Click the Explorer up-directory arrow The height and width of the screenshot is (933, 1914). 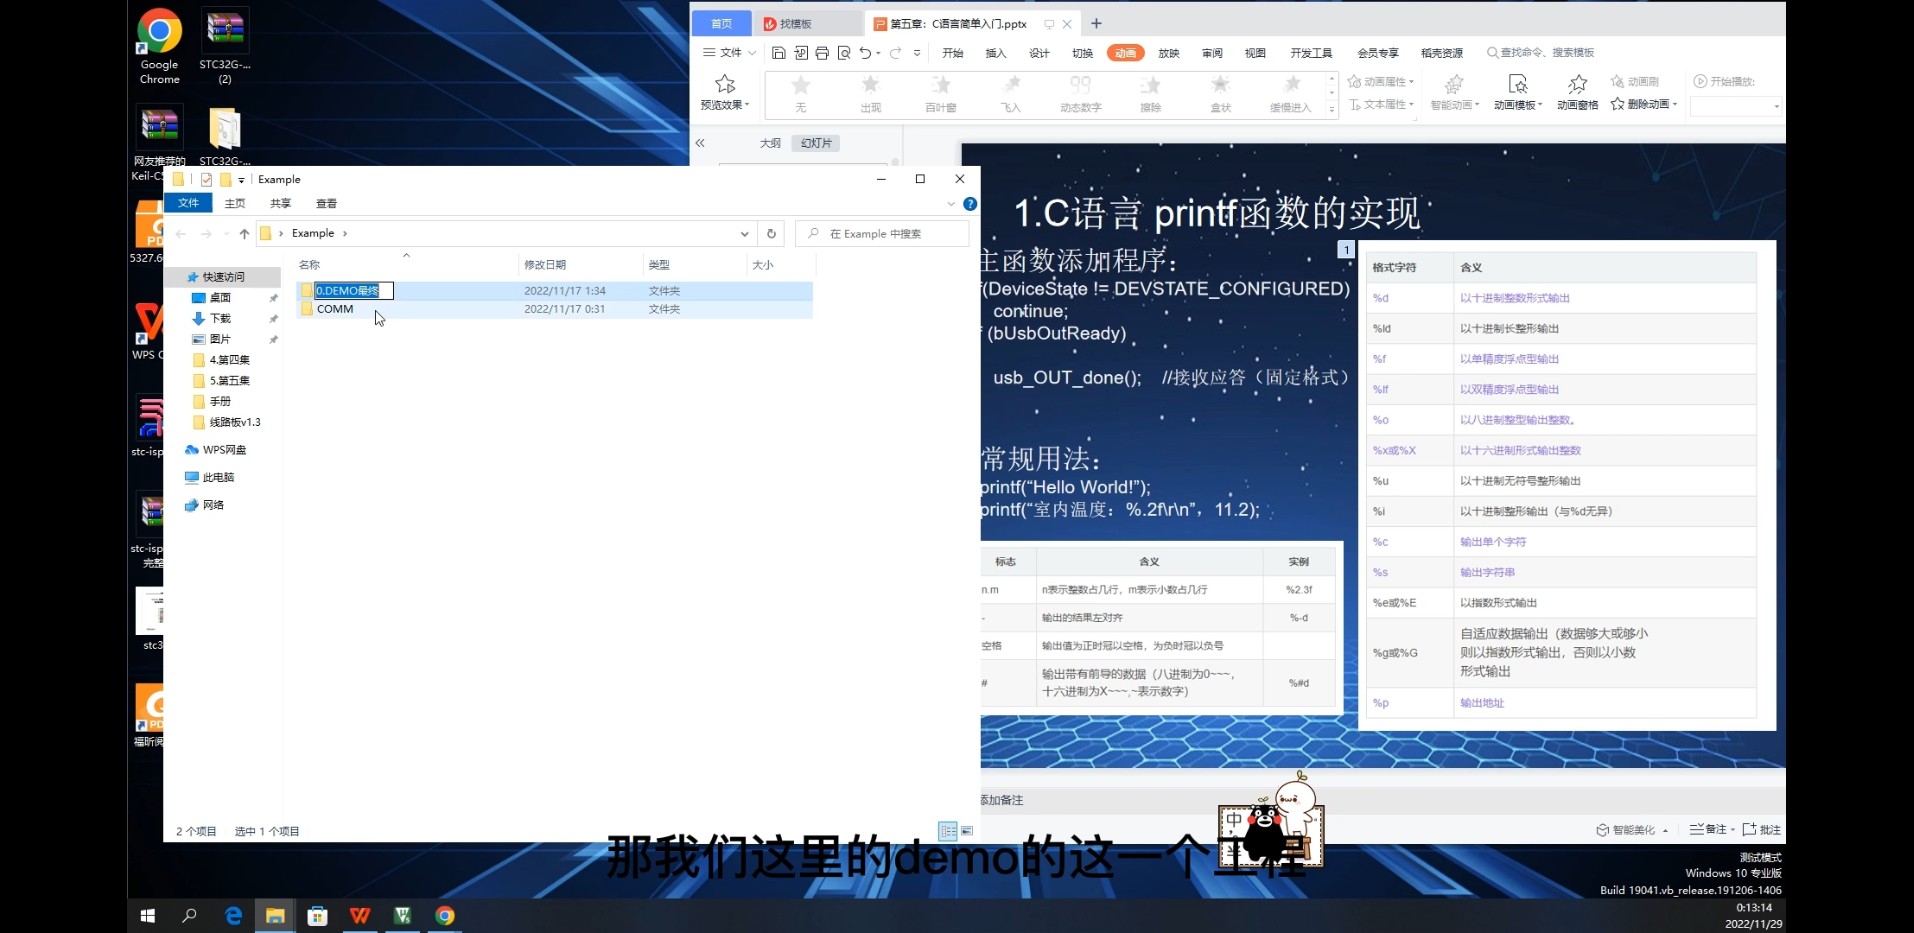(x=244, y=233)
